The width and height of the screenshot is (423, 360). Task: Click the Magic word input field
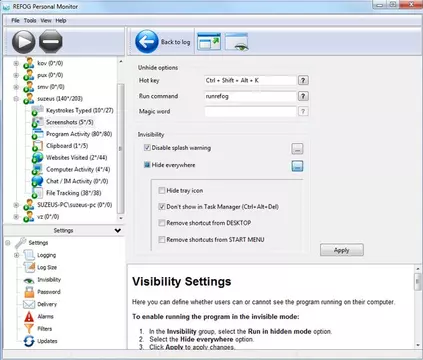250,111
